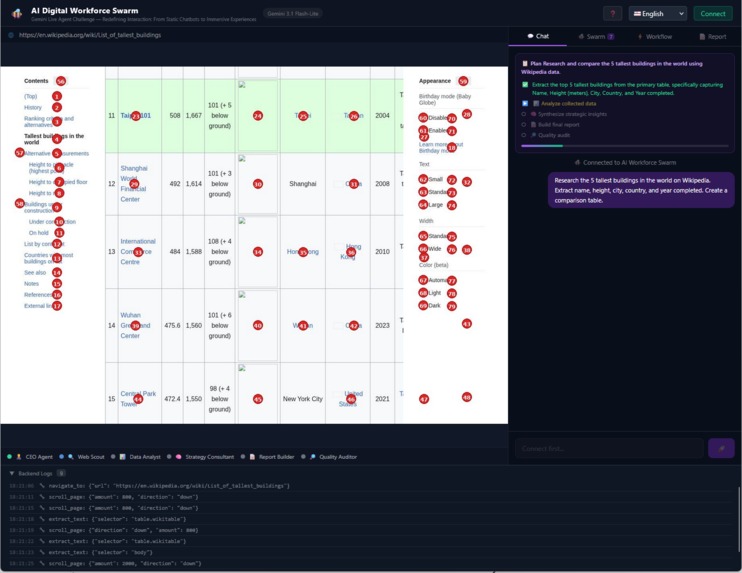
Task: Open the History entry in Contents
Action: pyautogui.click(x=33, y=107)
